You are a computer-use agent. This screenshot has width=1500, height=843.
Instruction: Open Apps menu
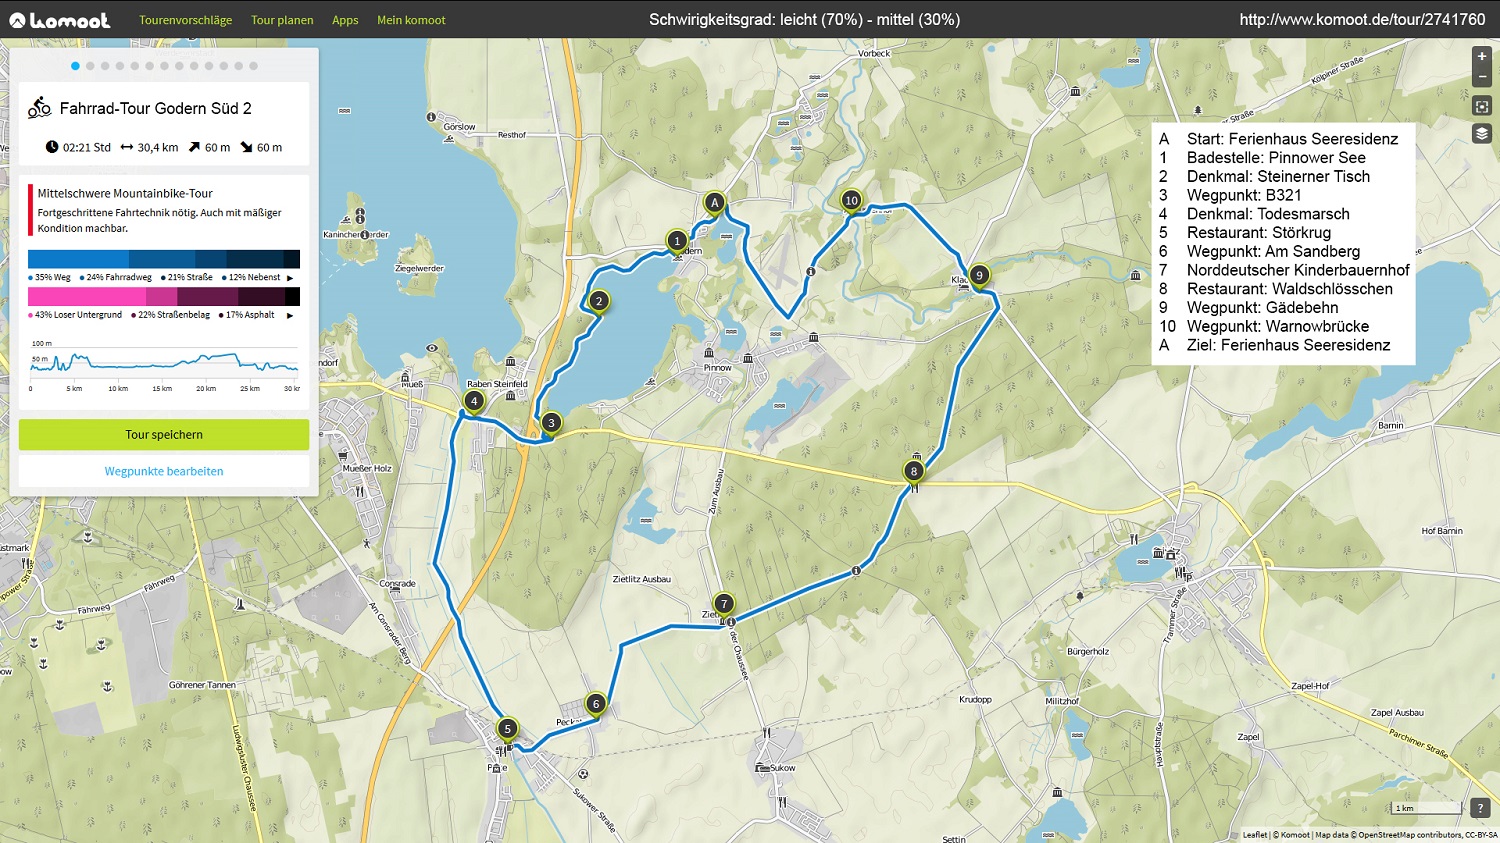tap(345, 20)
